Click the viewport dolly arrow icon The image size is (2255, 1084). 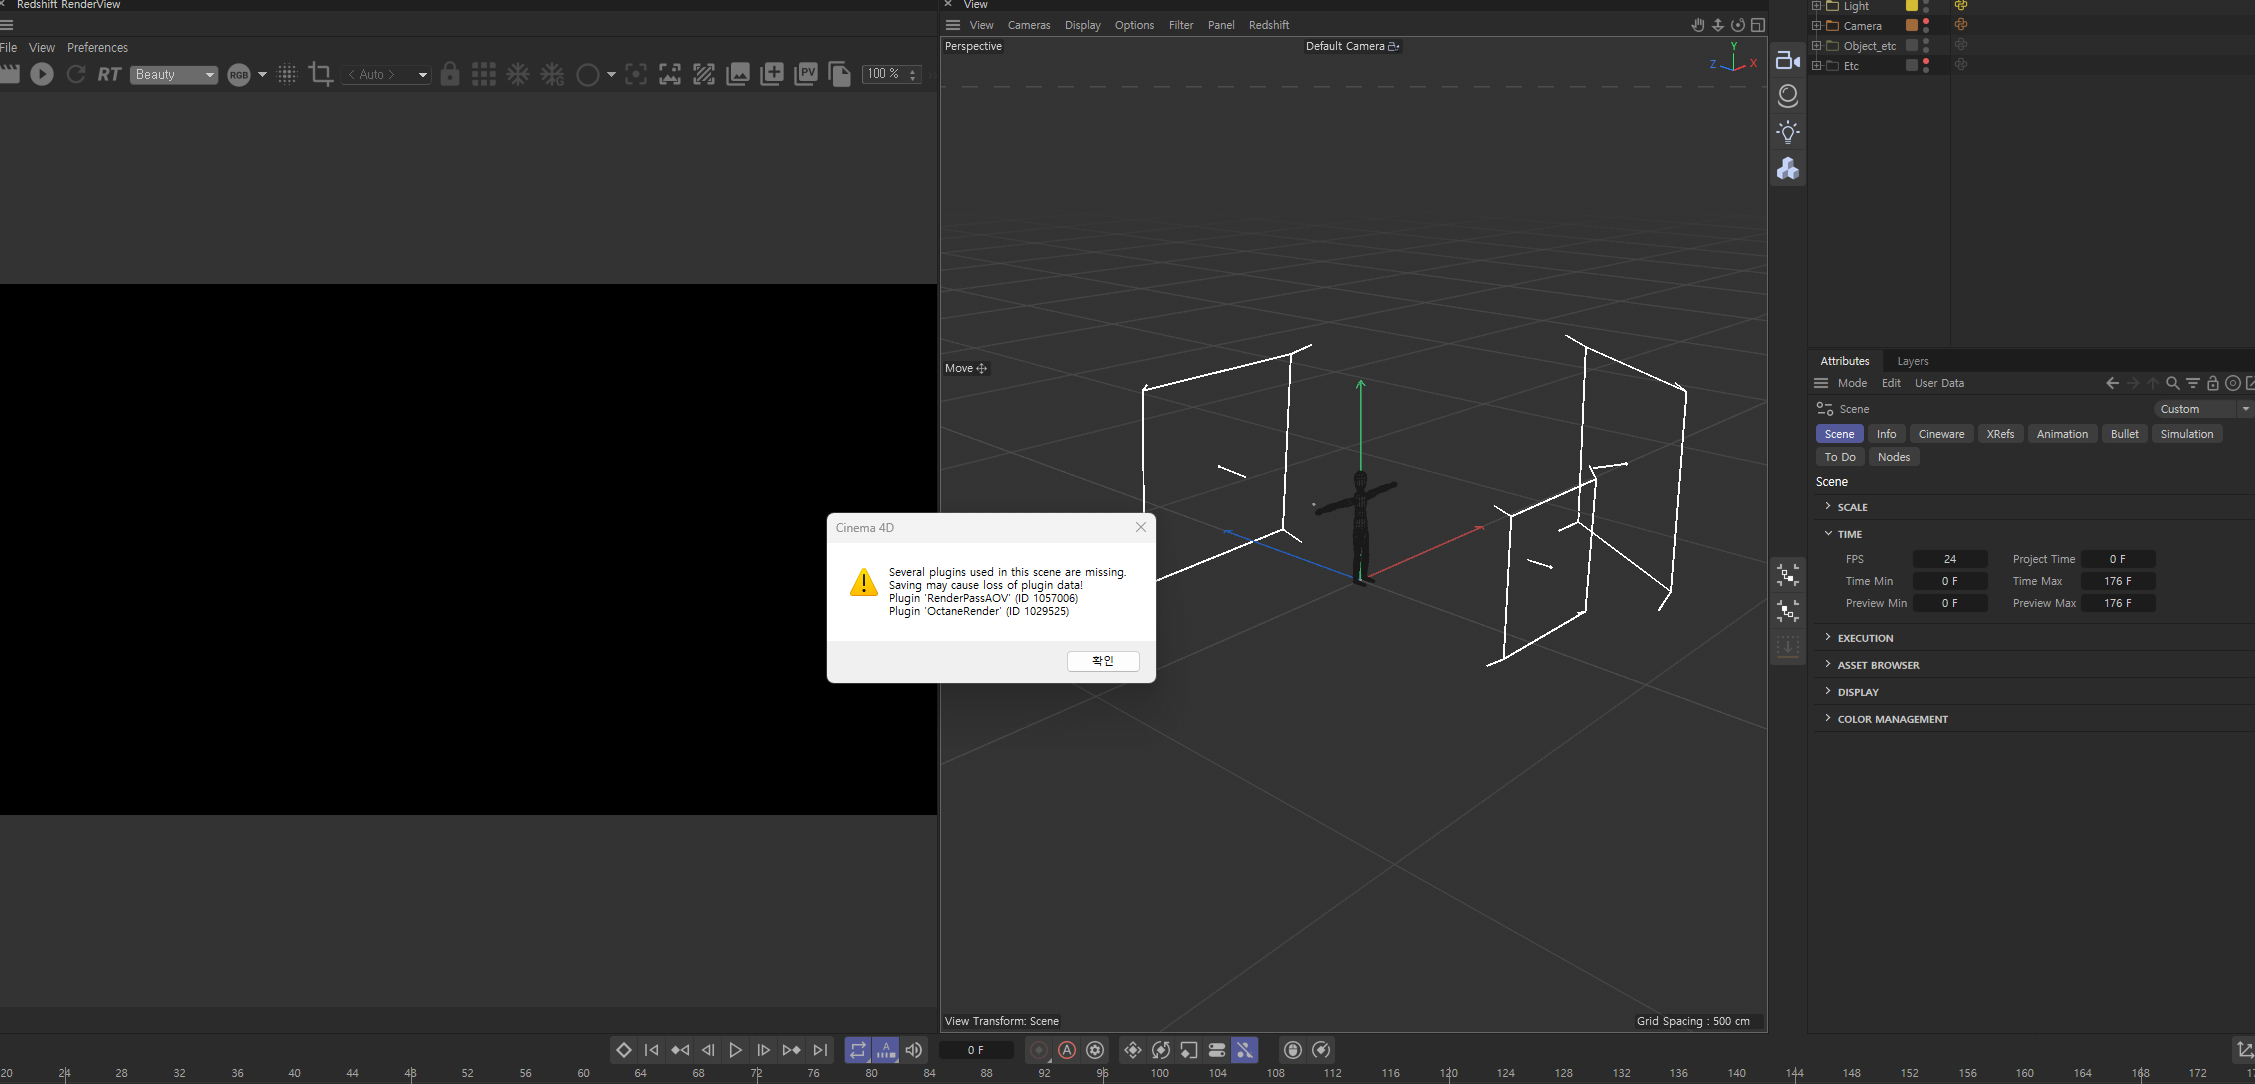pyautogui.click(x=1718, y=25)
